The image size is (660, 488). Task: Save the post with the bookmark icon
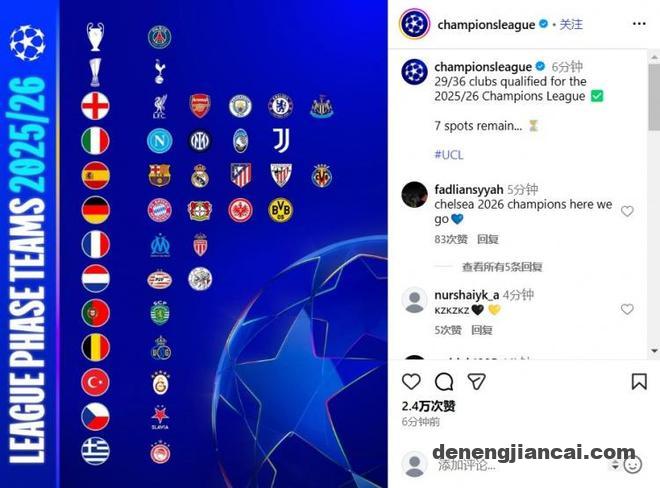[x=639, y=381]
